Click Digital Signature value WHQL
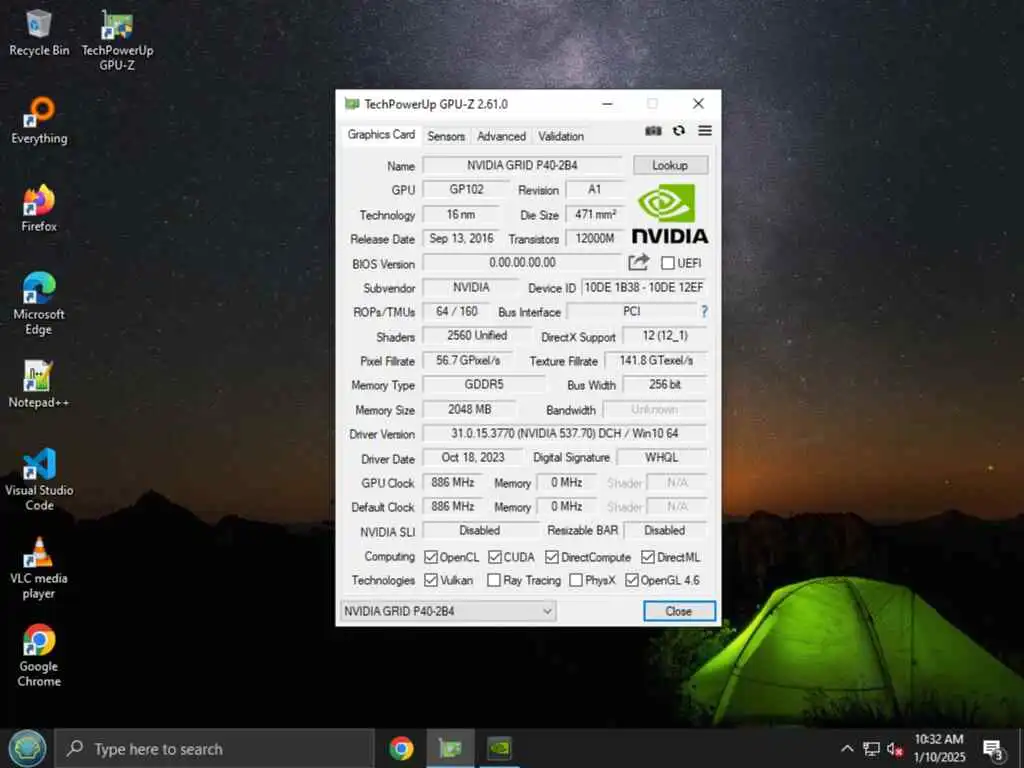The image size is (1024, 768). [x=662, y=458]
